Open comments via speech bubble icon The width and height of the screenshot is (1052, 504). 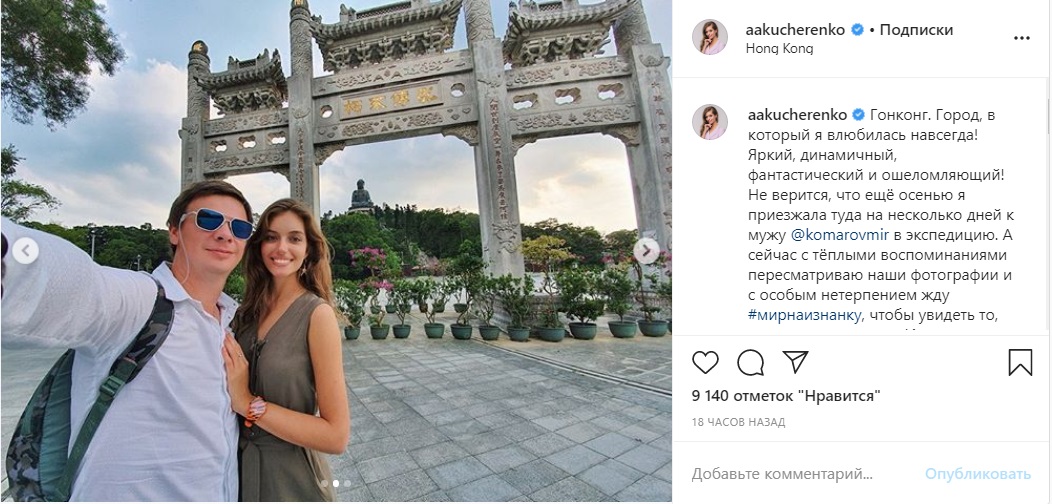pos(750,362)
